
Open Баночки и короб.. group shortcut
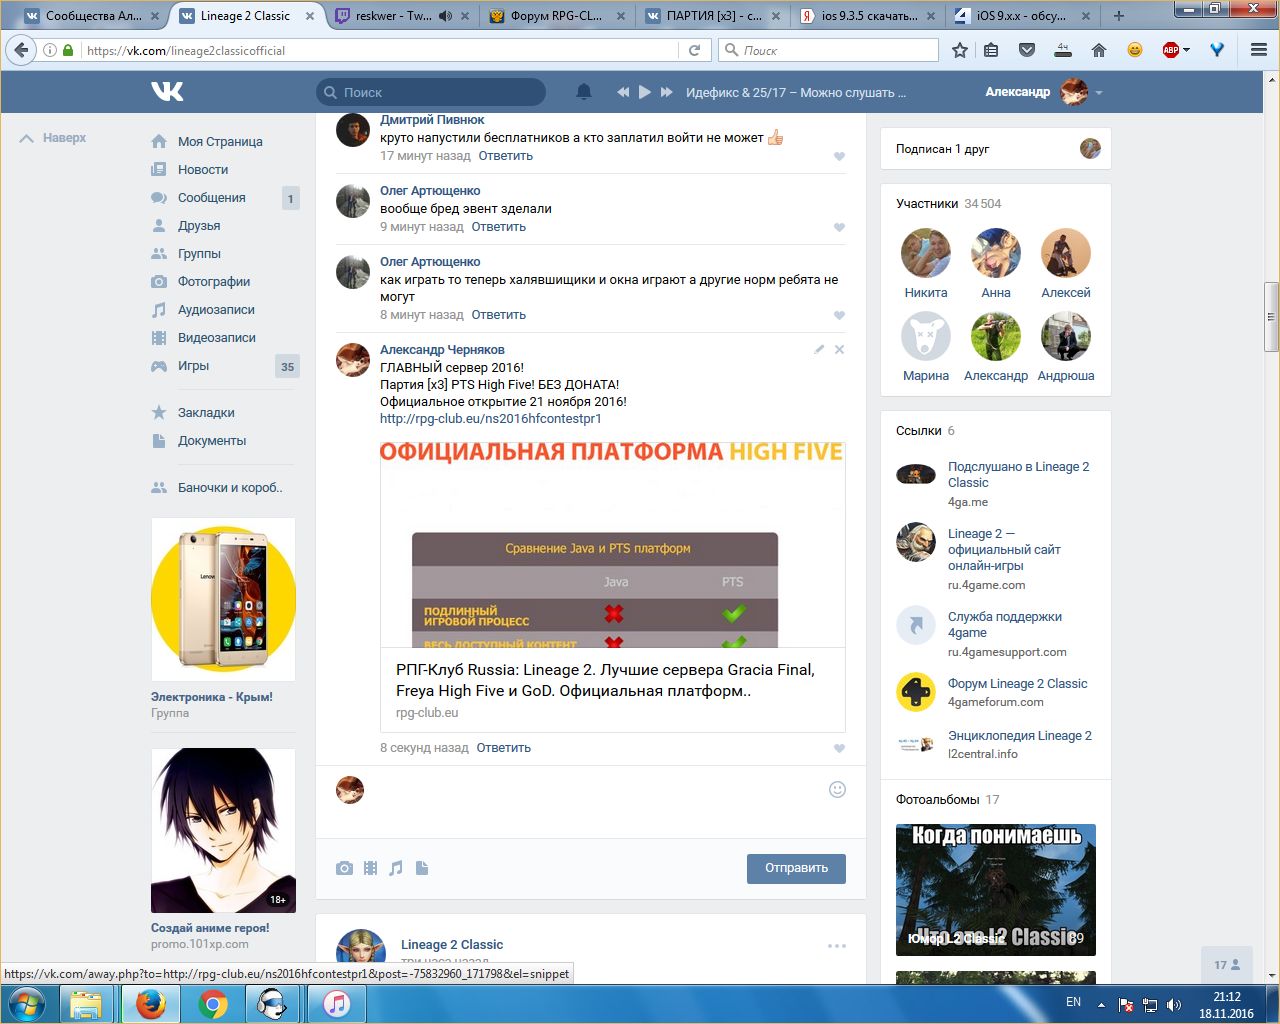coord(230,487)
